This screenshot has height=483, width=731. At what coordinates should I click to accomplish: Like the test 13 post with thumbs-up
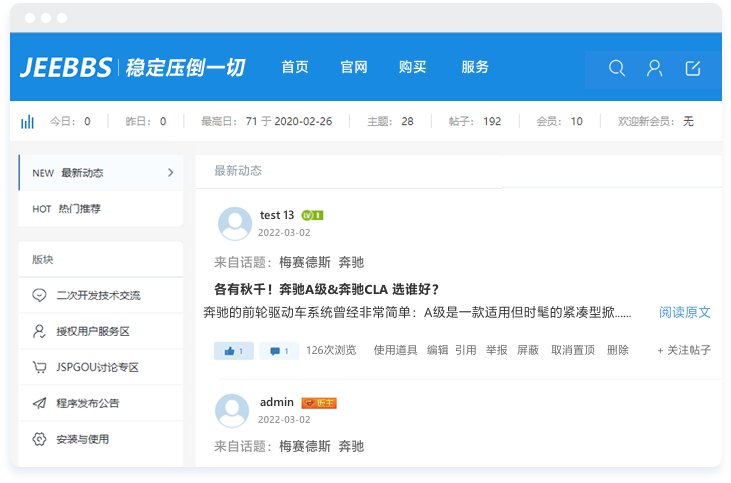232,351
